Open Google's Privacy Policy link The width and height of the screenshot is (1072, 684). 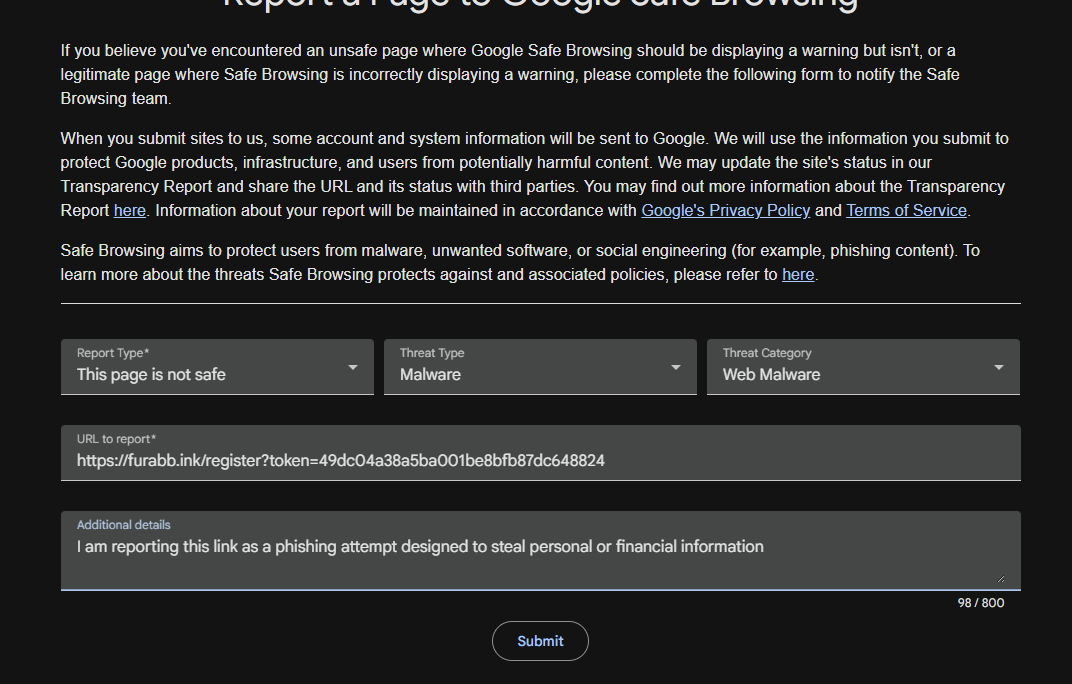725,211
